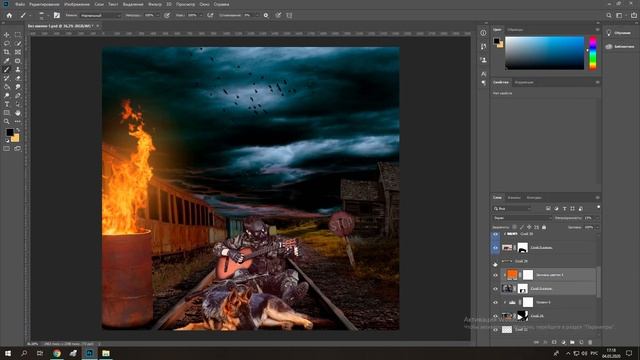Open layer filter type dropdown
The width and height of the screenshot is (640, 360).
pyautogui.click(x=513, y=209)
